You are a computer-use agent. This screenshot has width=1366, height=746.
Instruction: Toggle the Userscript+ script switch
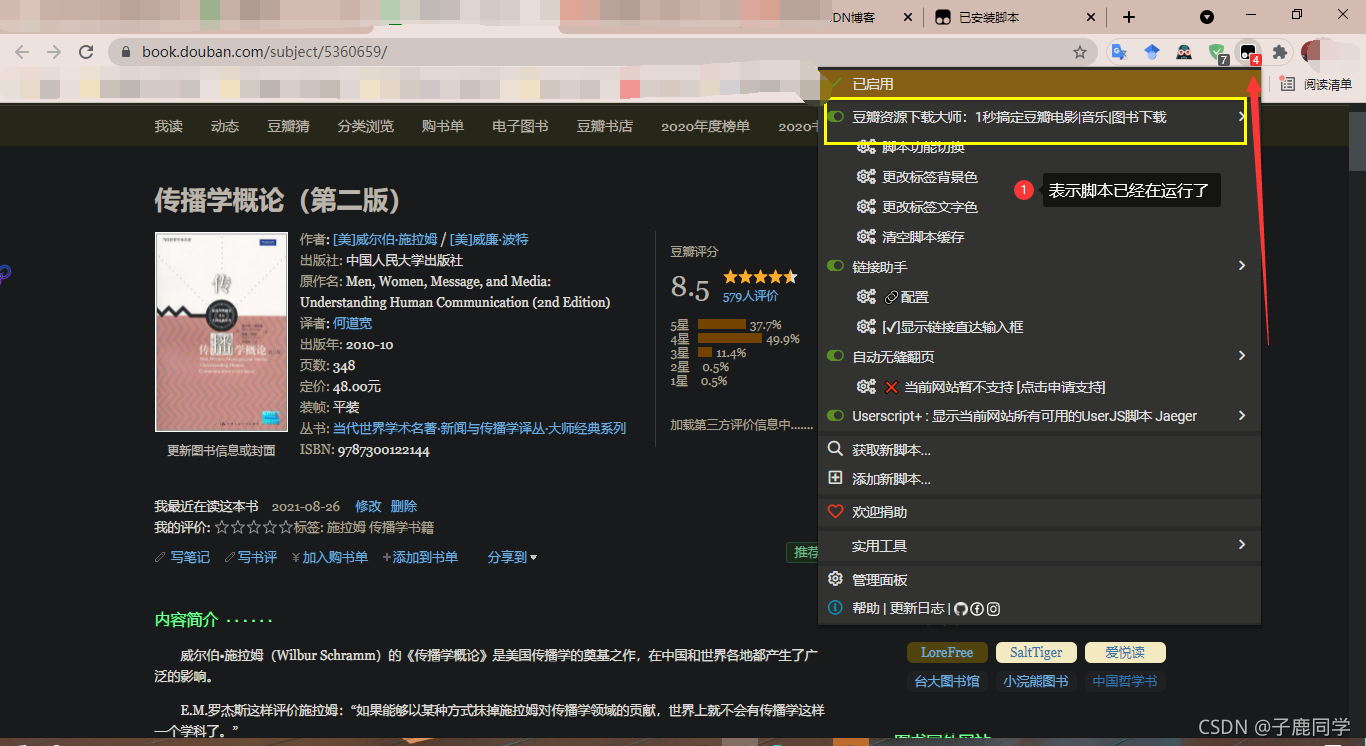coord(836,416)
